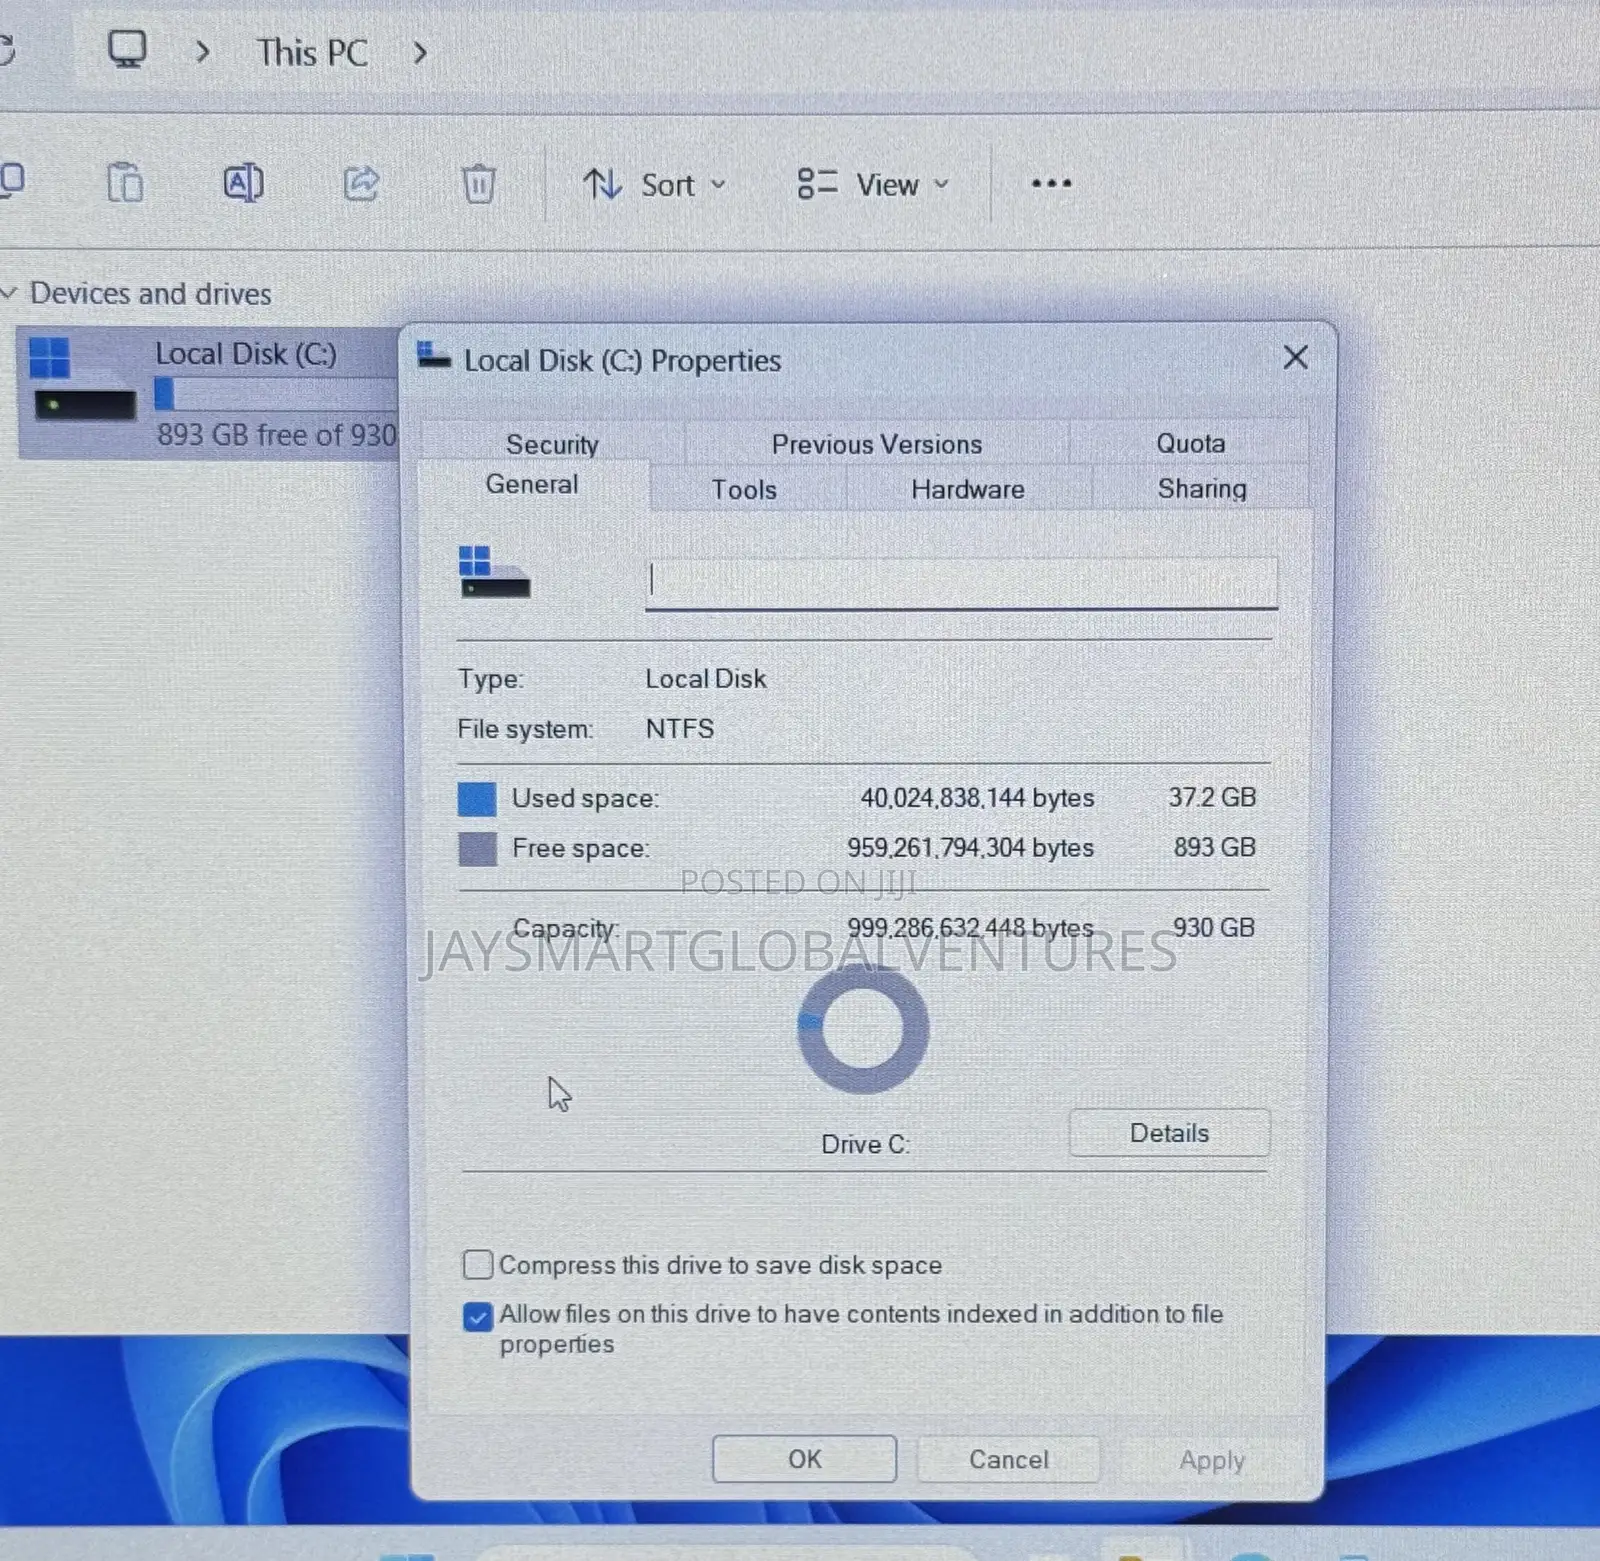
Task: Close the Local Disk (C:) Properties dialog
Action: pos(1295,357)
